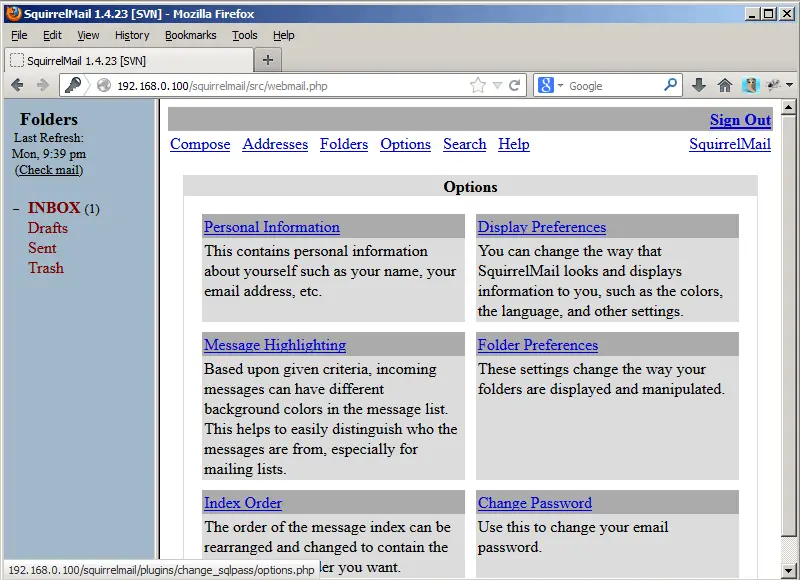Open the address bar history dropdown arrow

[497, 86]
